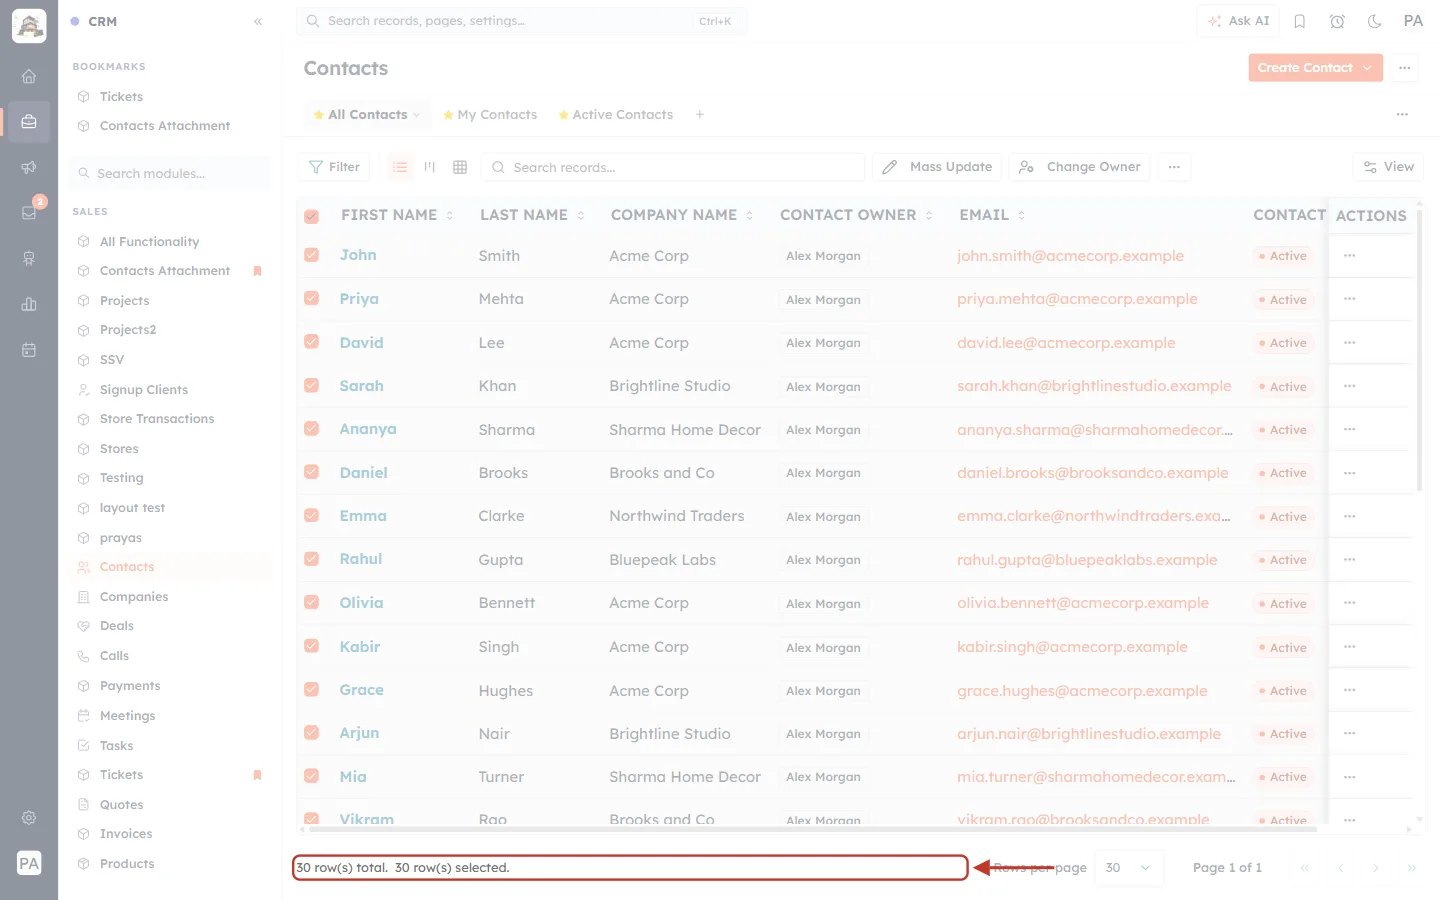Uncheck the row checkbox for Priya

pos(312,298)
